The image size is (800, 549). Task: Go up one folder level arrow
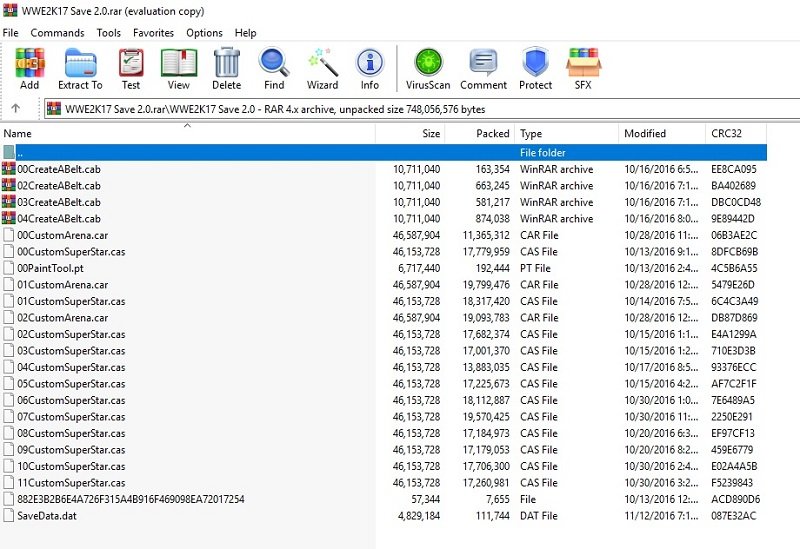click(15, 108)
